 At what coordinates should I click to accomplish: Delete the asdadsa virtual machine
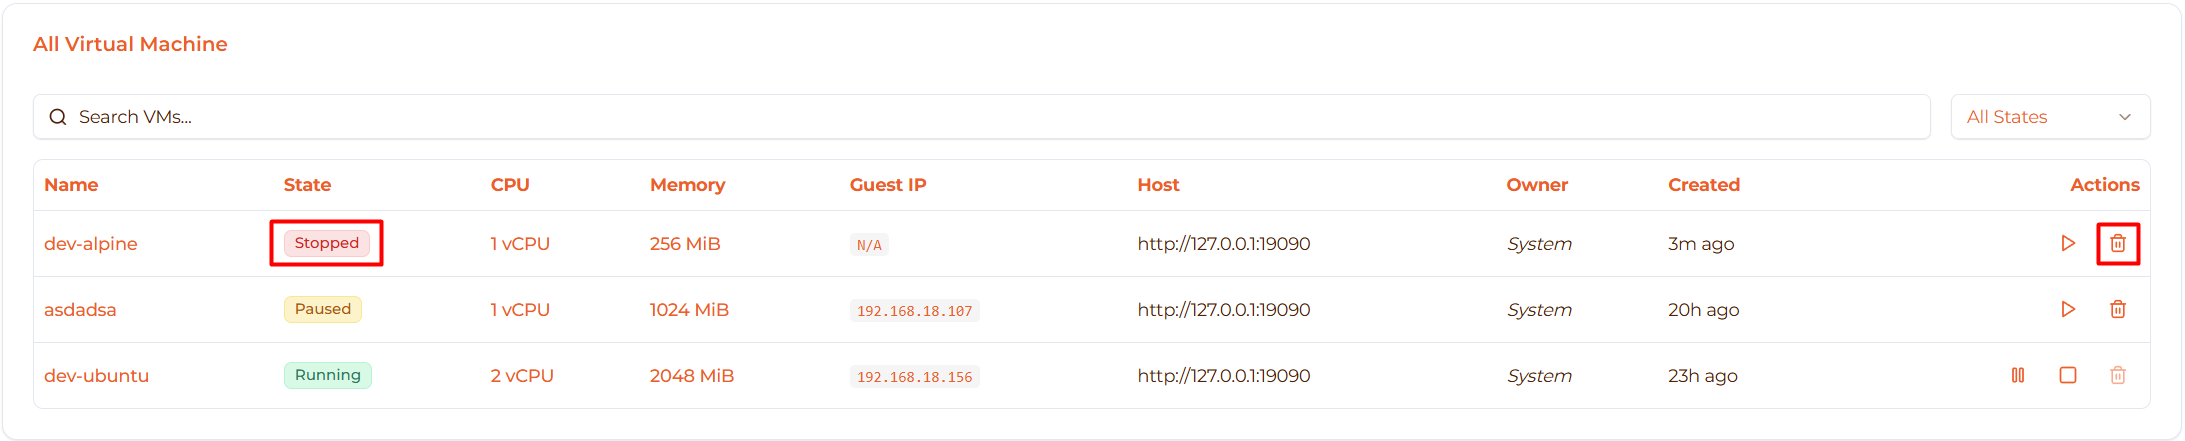pyautogui.click(x=2118, y=309)
